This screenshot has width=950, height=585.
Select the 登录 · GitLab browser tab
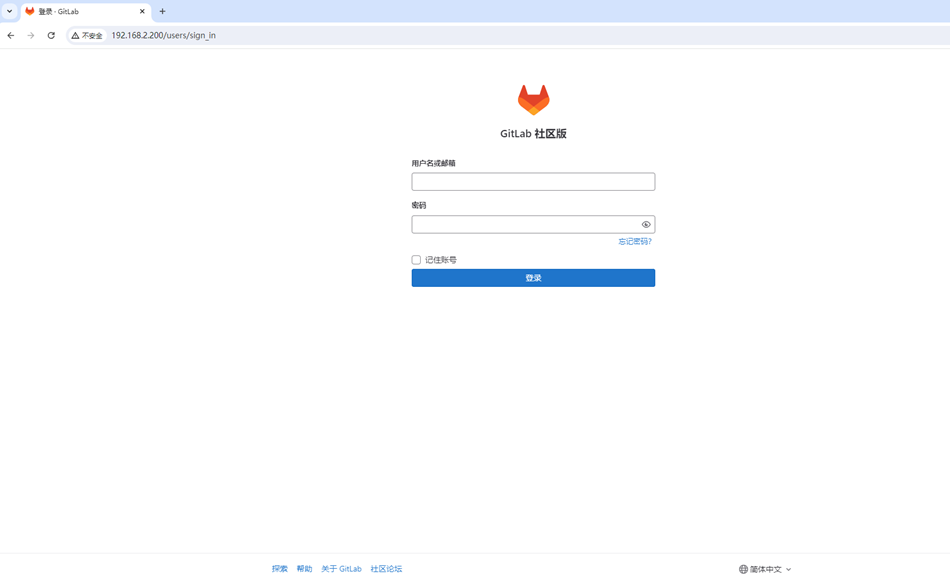pyautogui.click(x=85, y=12)
